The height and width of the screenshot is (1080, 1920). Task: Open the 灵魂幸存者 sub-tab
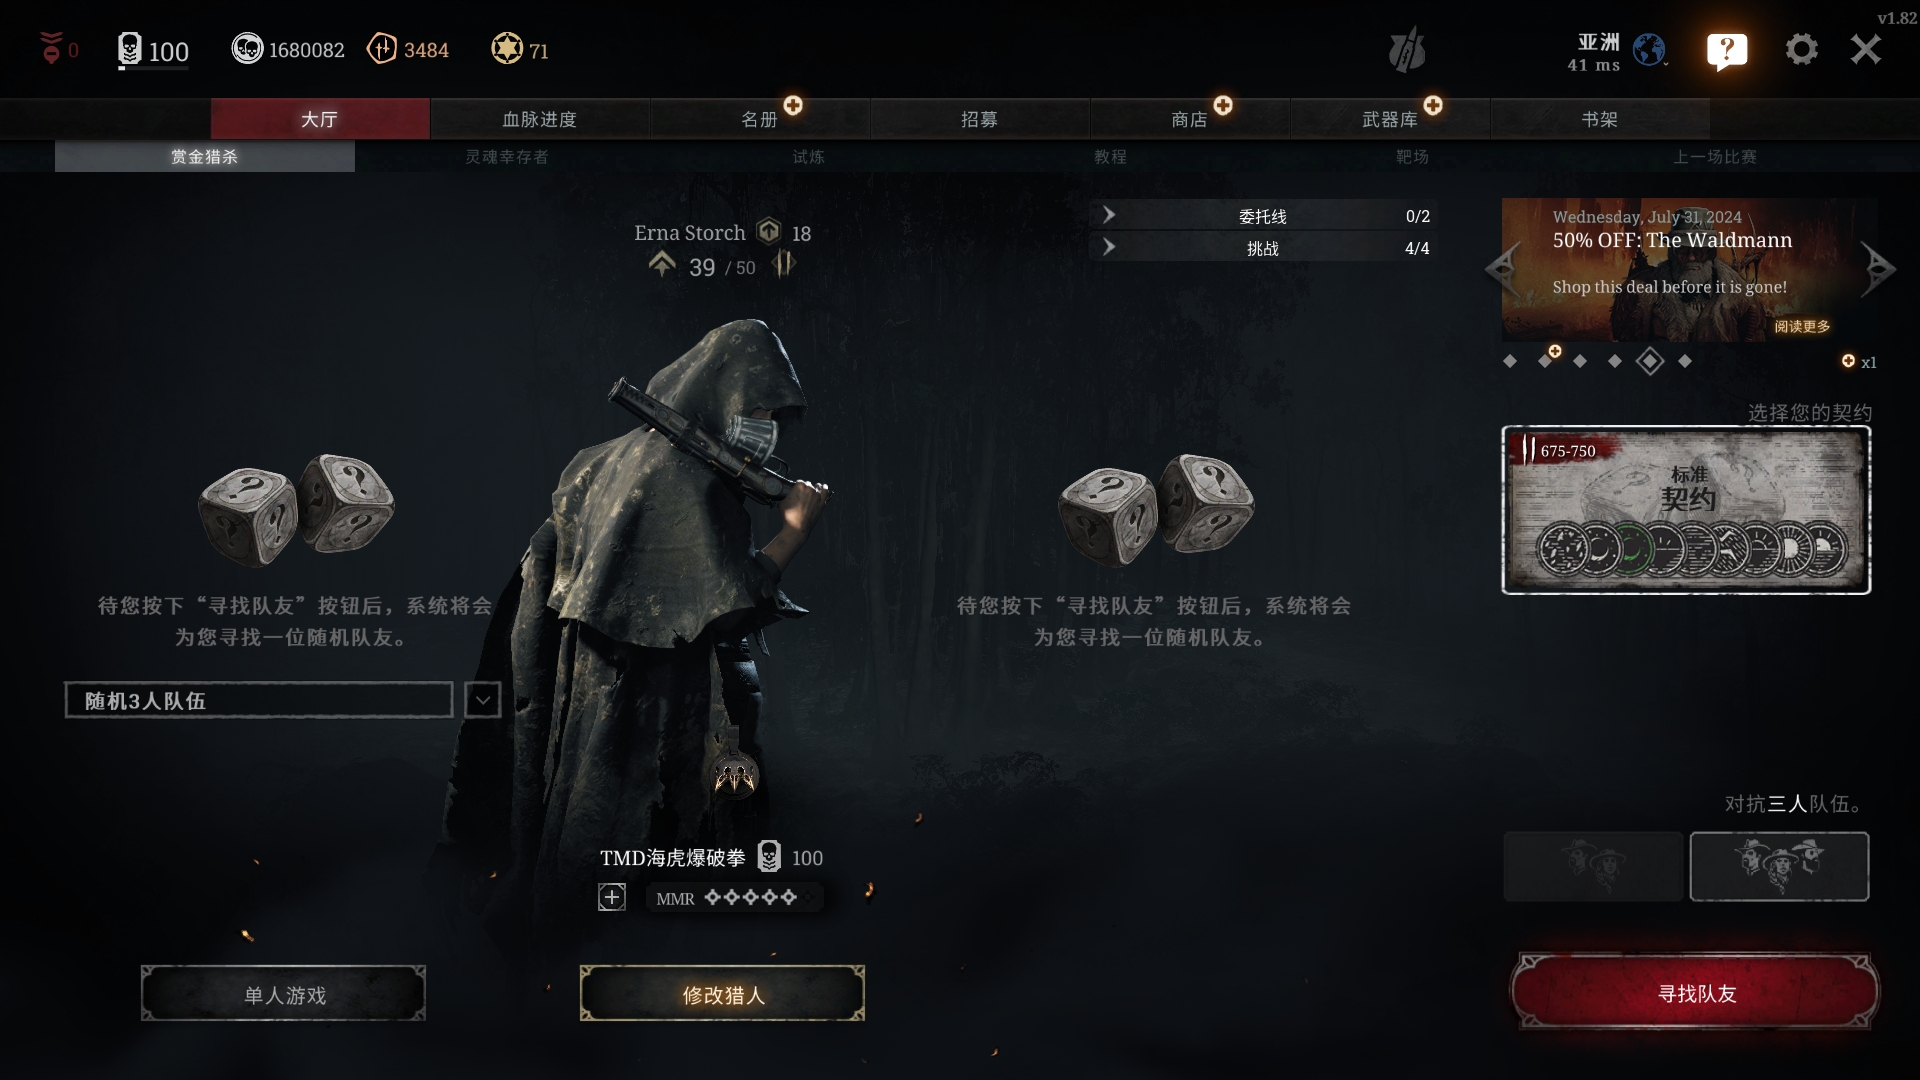click(507, 157)
